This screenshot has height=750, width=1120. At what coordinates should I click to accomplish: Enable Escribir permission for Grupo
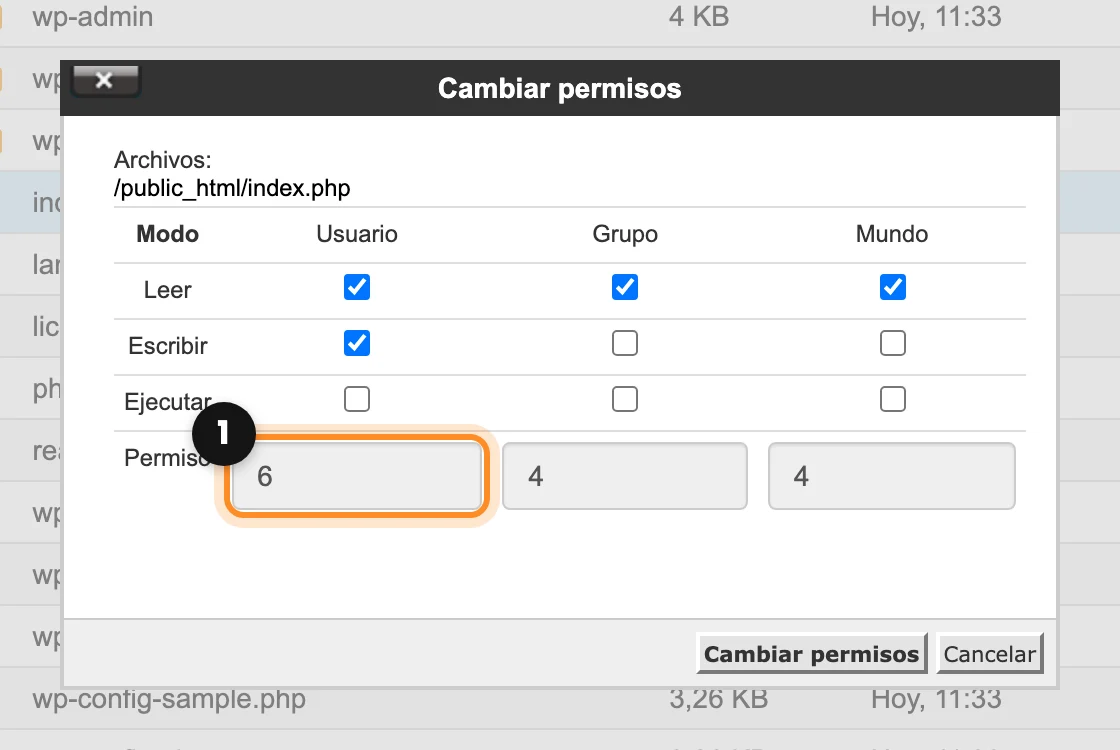coord(624,343)
